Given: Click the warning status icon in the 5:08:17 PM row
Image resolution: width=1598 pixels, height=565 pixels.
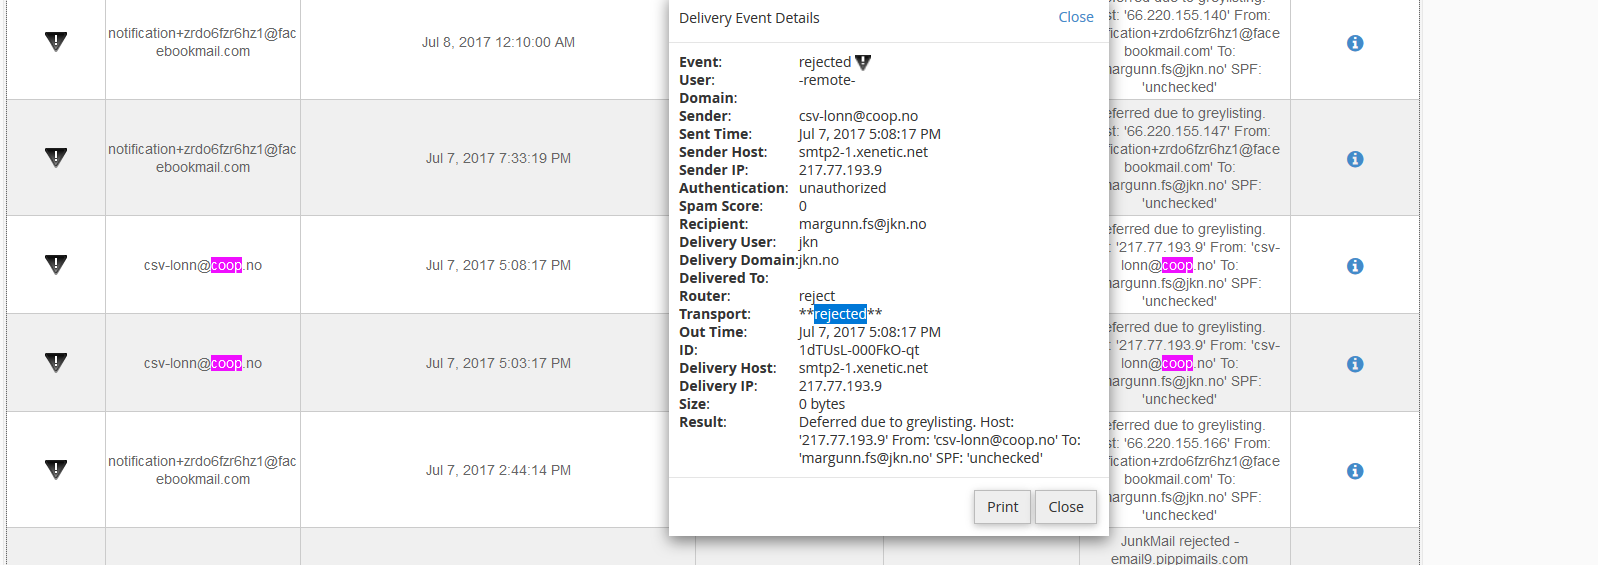Looking at the screenshot, I should 56,265.
